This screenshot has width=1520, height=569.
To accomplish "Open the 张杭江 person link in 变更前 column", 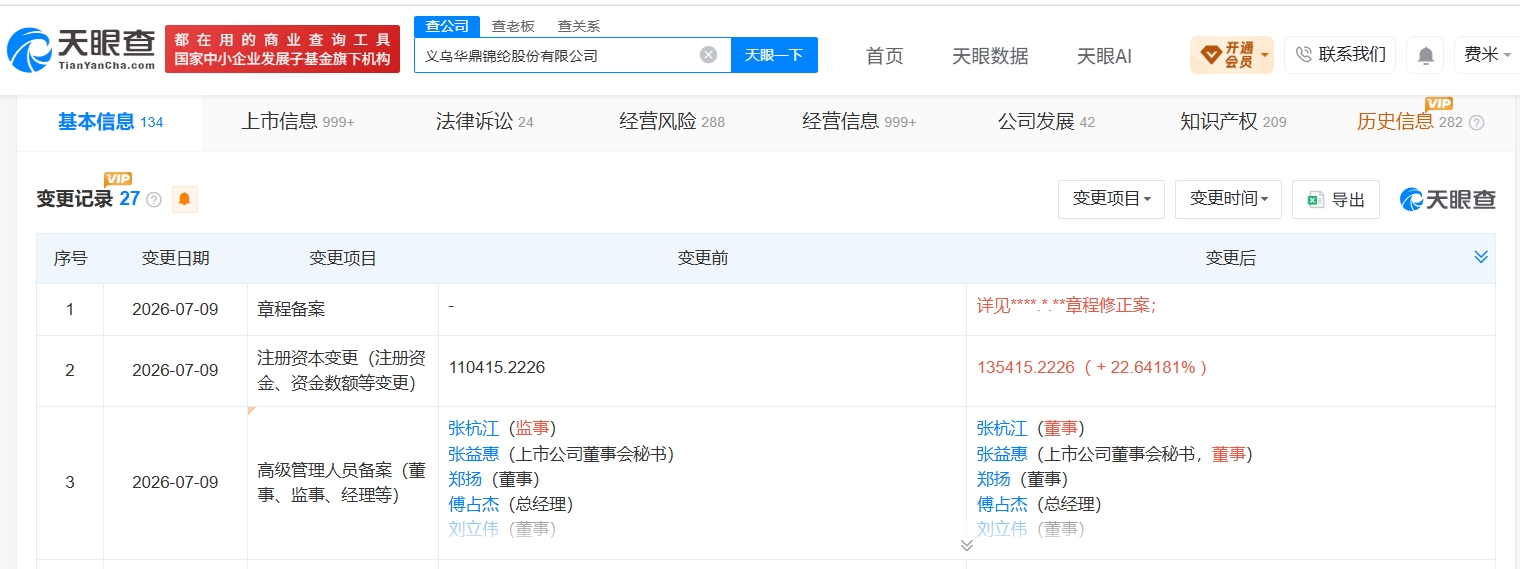I will [x=473, y=428].
